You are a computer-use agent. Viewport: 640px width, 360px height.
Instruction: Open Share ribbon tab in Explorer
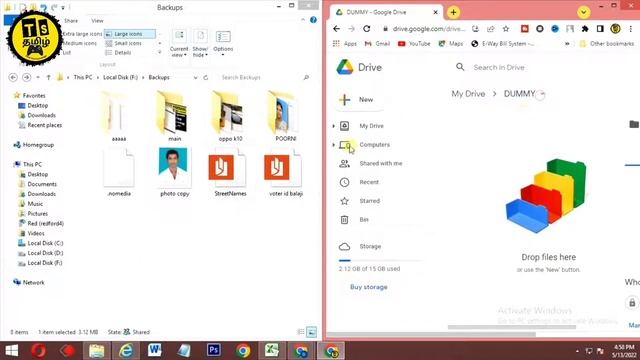[71, 20]
